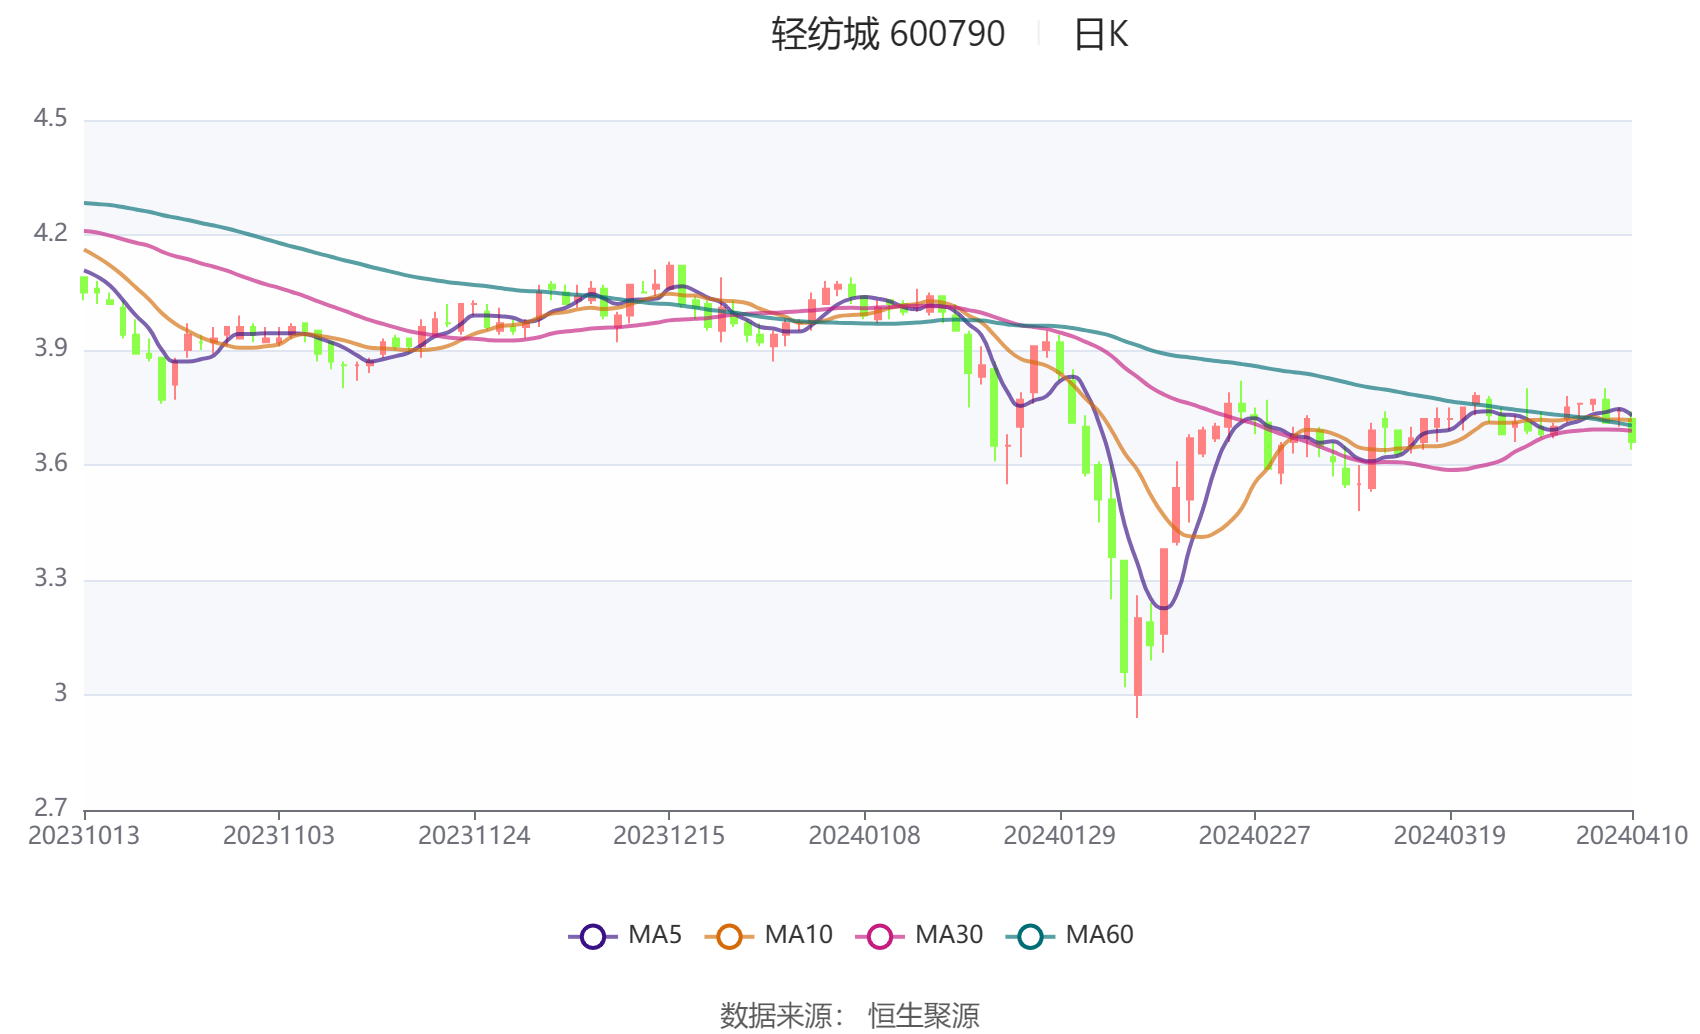Click the 轻纺城 600790 stock title
Viewport: 1700px width, 1034px height.
[x=887, y=35]
